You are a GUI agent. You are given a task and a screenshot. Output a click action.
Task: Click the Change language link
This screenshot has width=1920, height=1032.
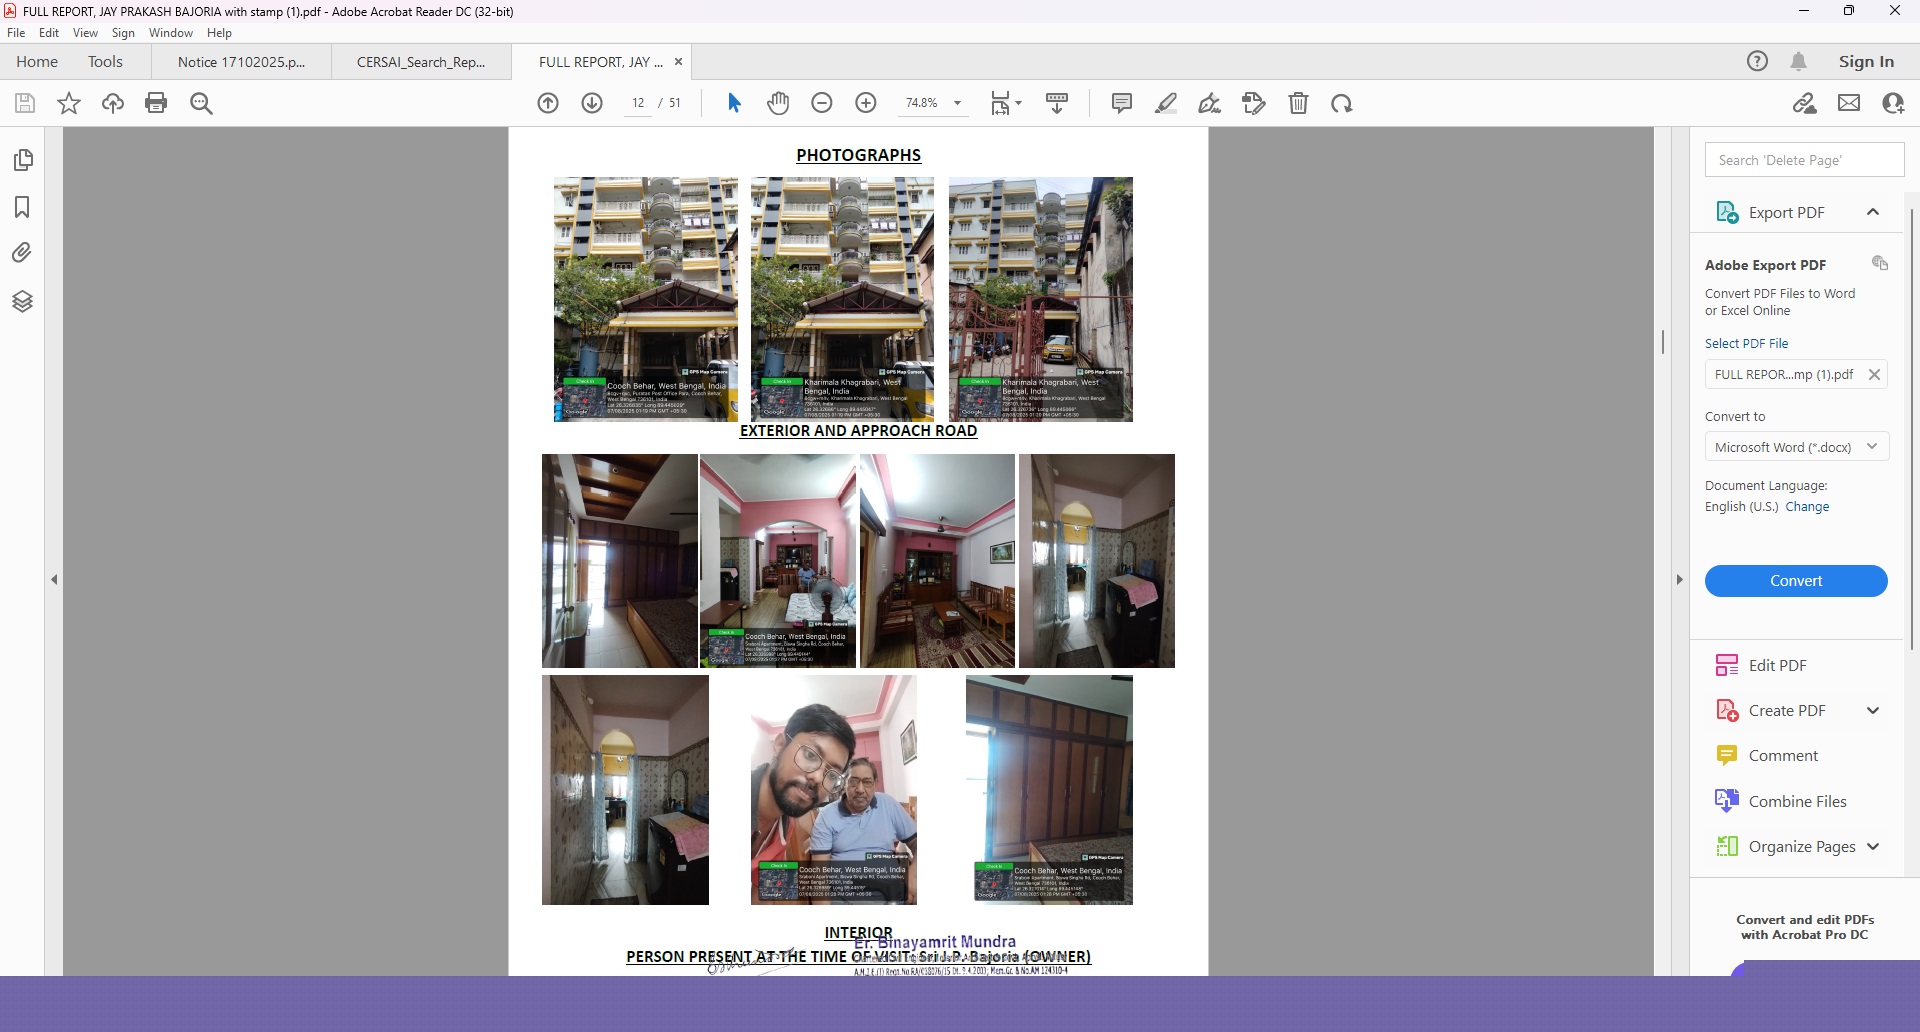(1808, 506)
